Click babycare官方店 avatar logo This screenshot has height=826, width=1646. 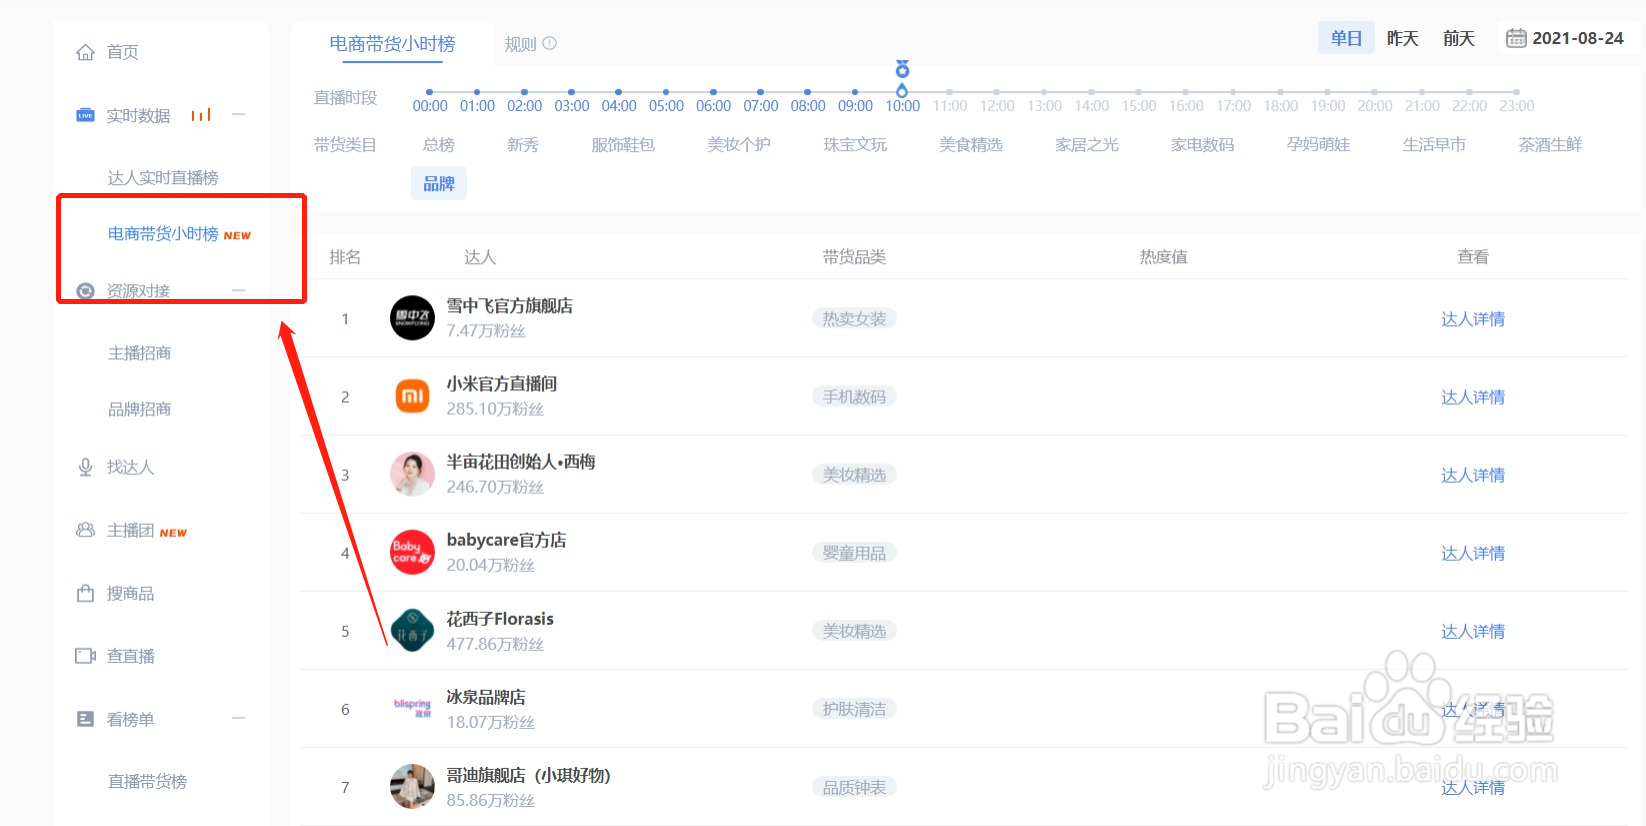(x=412, y=552)
